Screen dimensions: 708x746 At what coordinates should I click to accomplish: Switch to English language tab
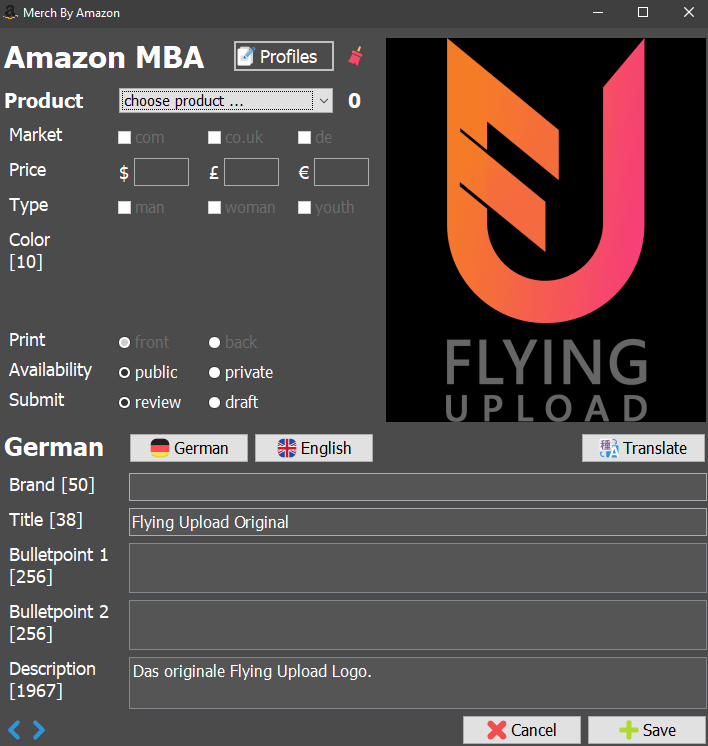pos(314,448)
